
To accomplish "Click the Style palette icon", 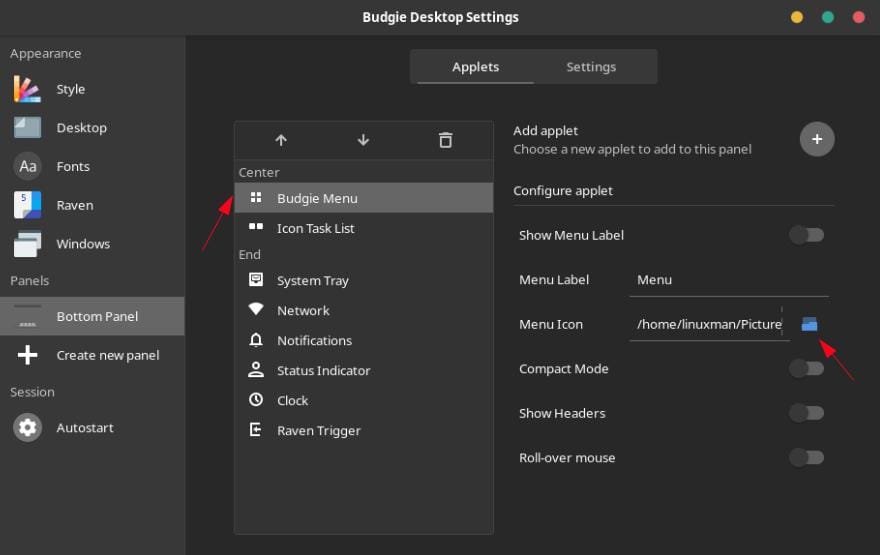I will (27, 89).
